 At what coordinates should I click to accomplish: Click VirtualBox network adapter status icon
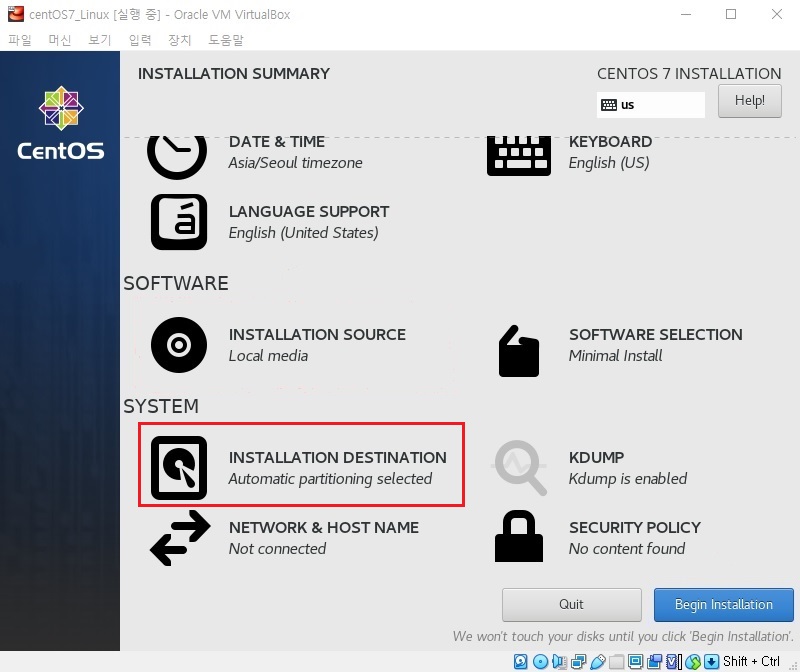tap(579, 662)
